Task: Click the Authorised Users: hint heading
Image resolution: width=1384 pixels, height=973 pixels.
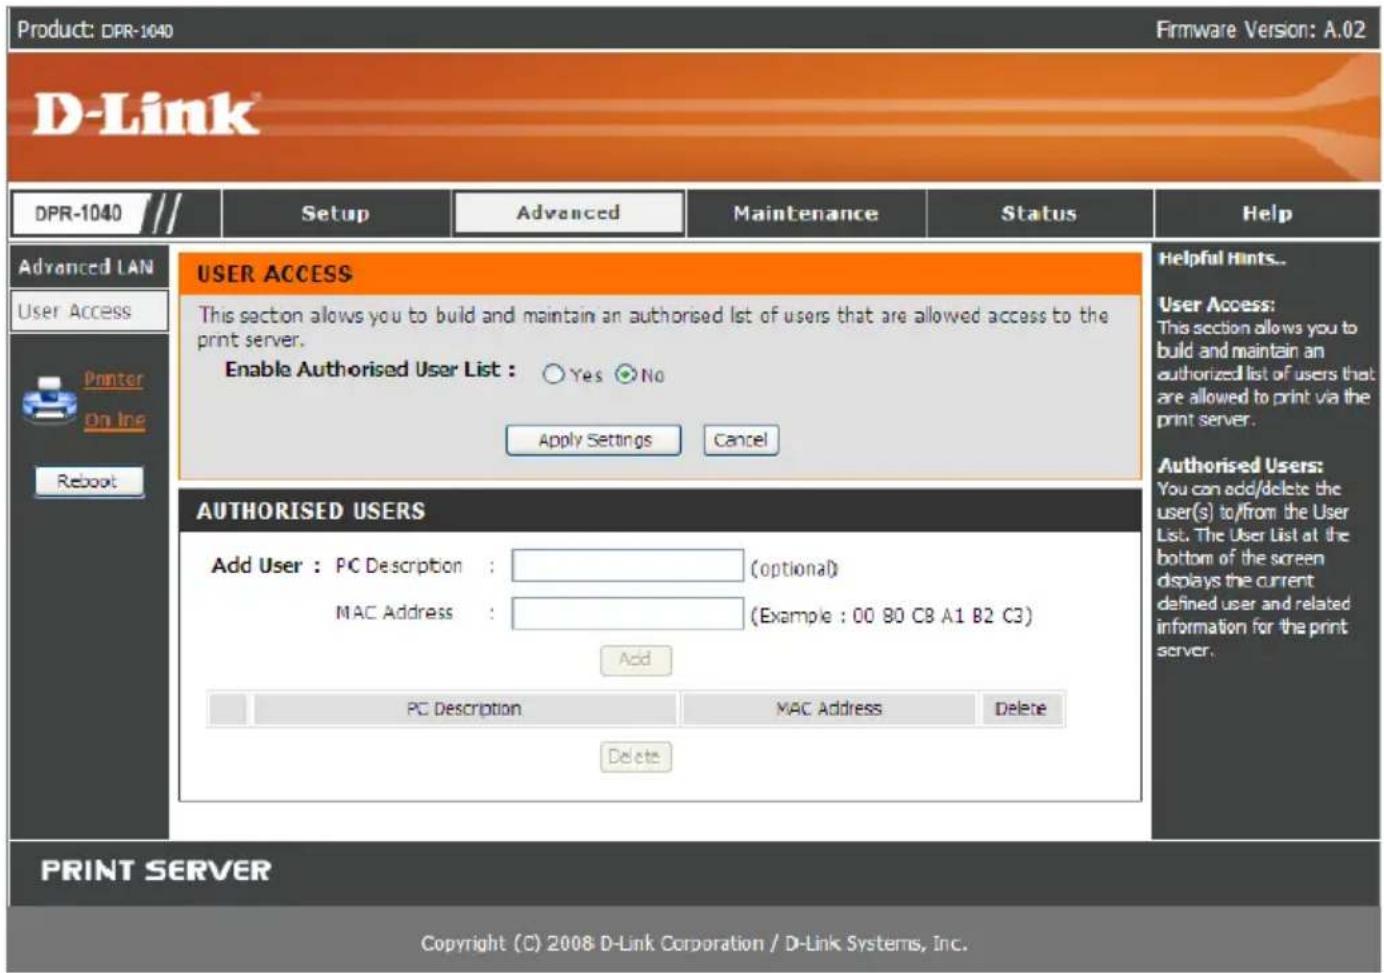Action: point(1240,465)
